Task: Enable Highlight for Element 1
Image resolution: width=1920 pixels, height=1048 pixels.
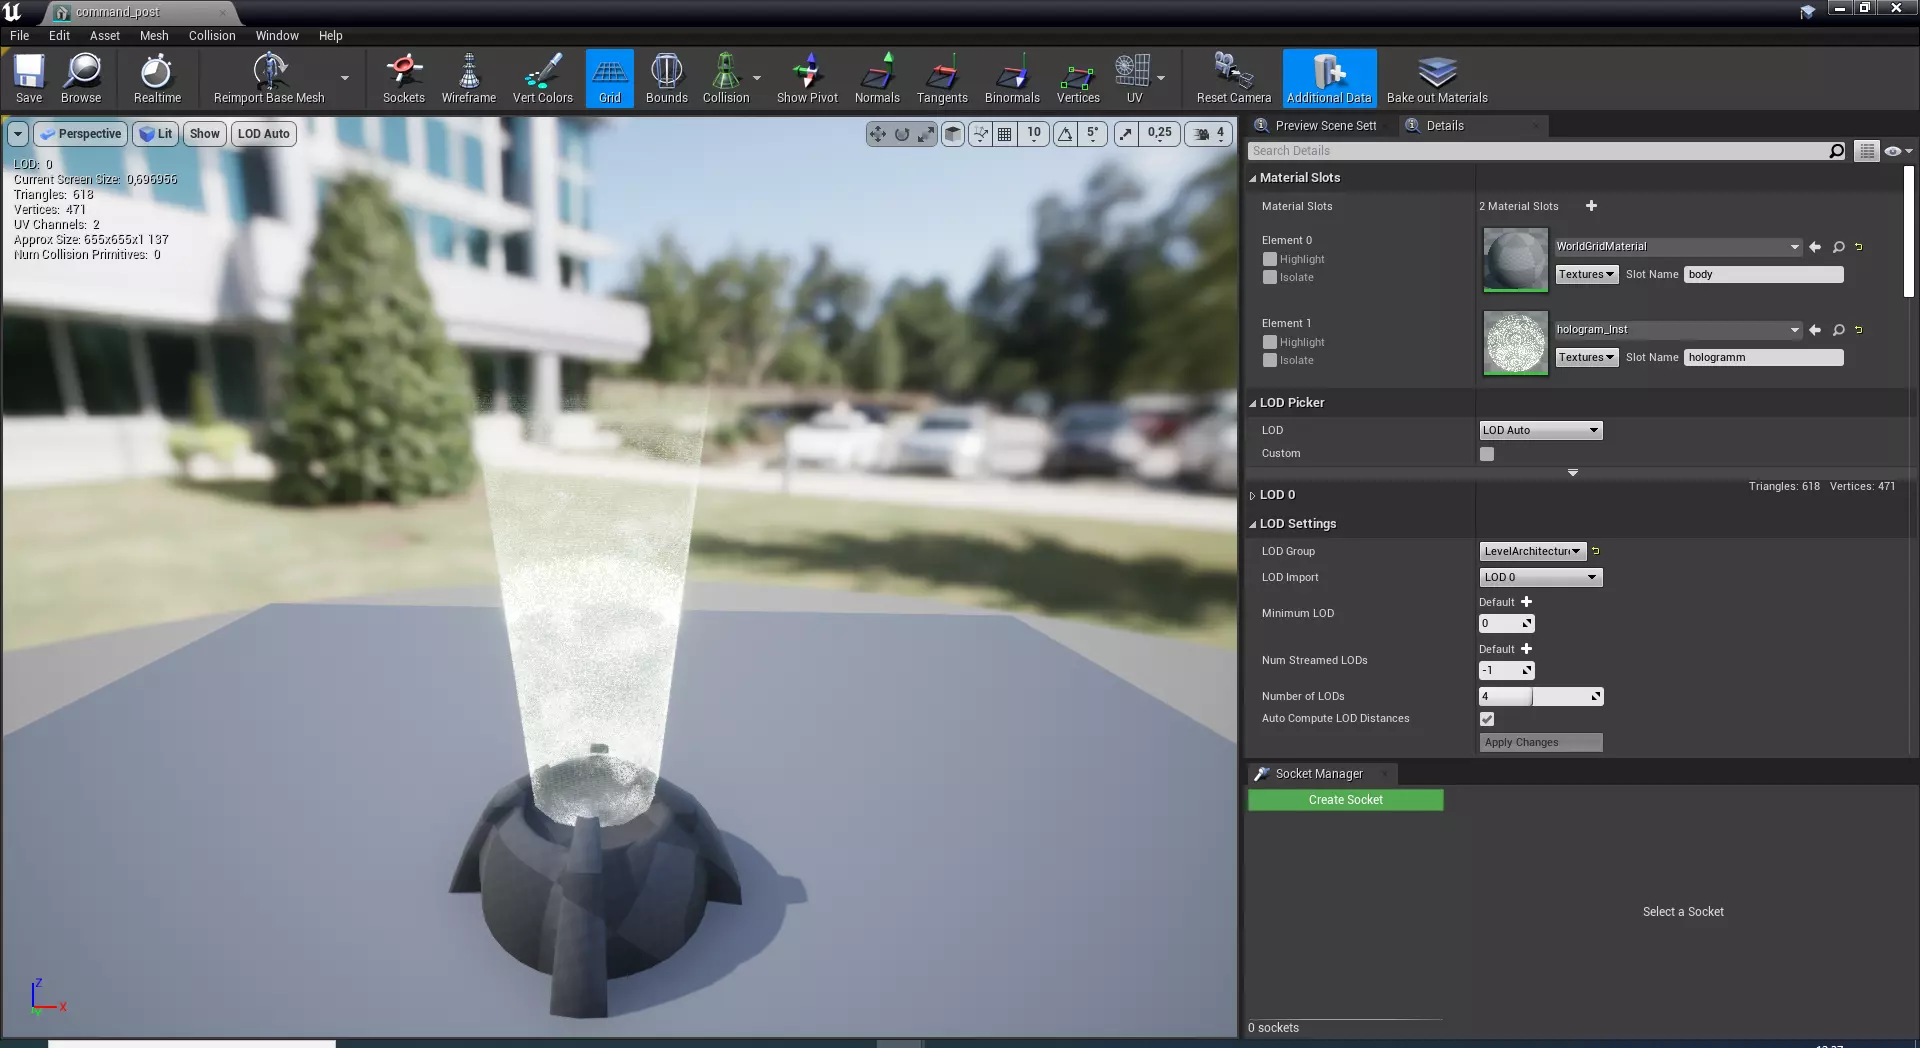Action: click(x=1270, y=342)
